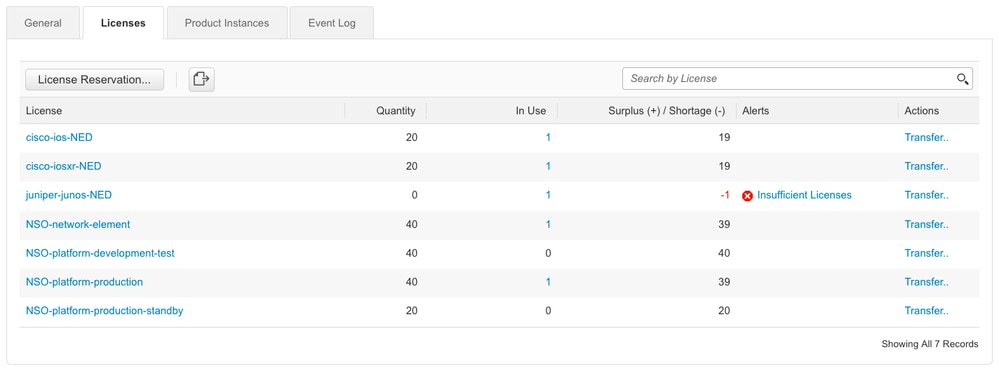Screen dimensions: 999x371
Task: Click In Use count for NSO-platform-production
Action: pos(548,282)
